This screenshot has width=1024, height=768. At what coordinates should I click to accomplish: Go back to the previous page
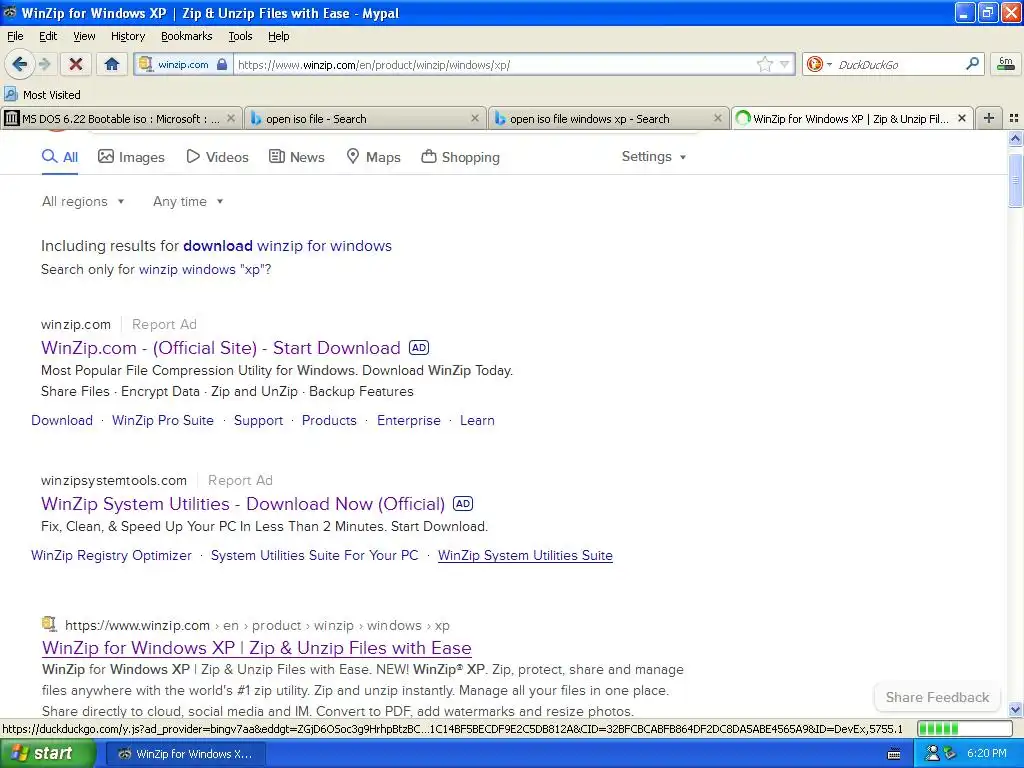pyautogui.click(x=19, y=64)
